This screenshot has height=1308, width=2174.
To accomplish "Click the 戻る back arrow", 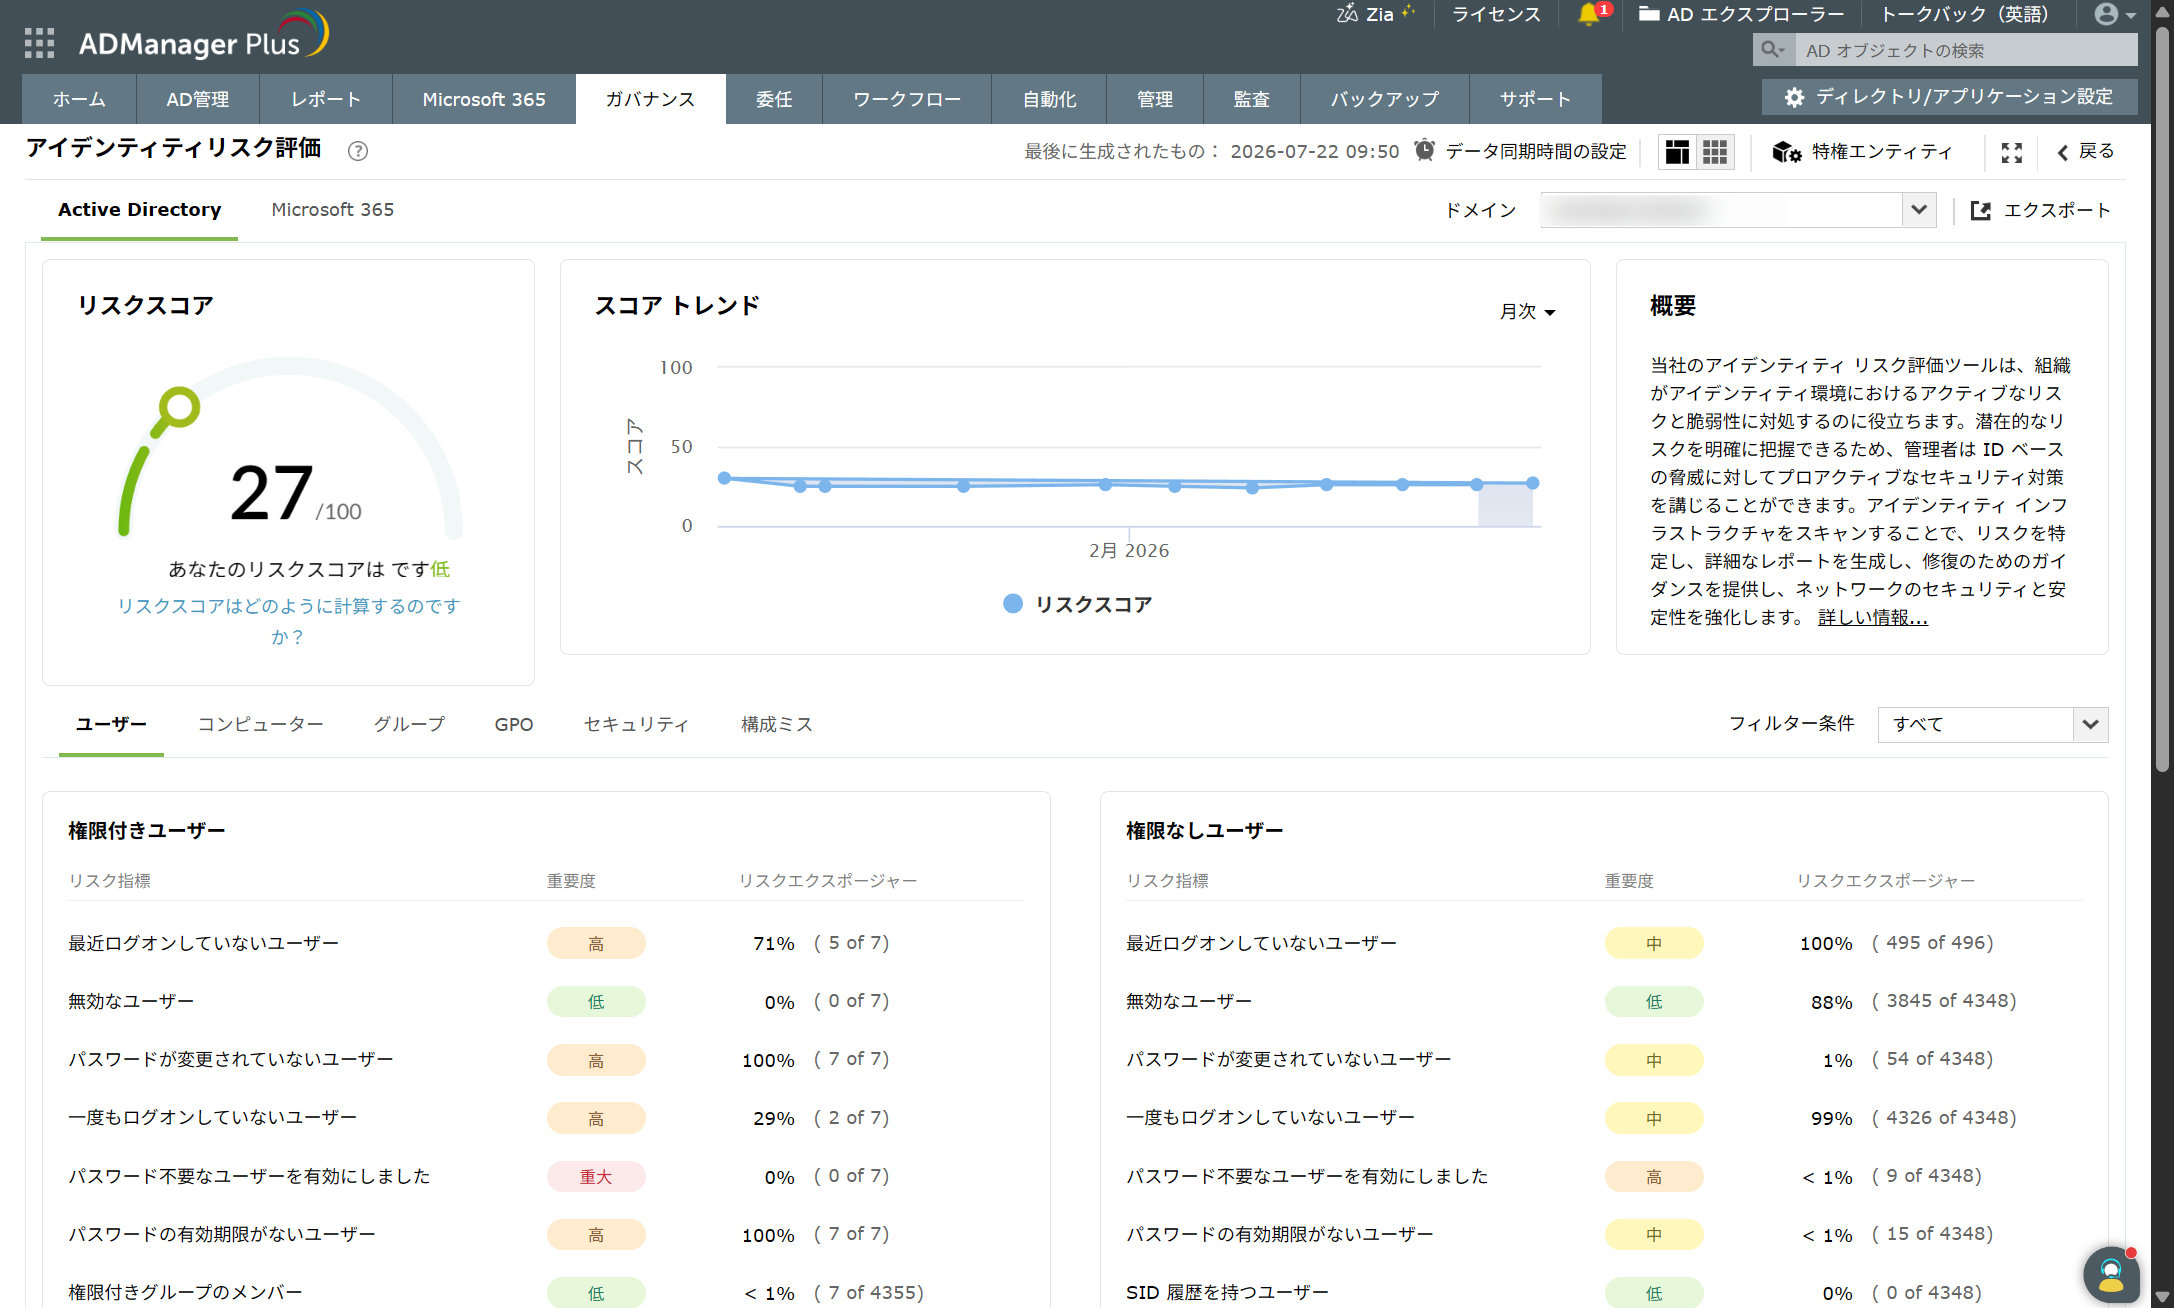I will pyautogui.click(x=2062, y=152).
